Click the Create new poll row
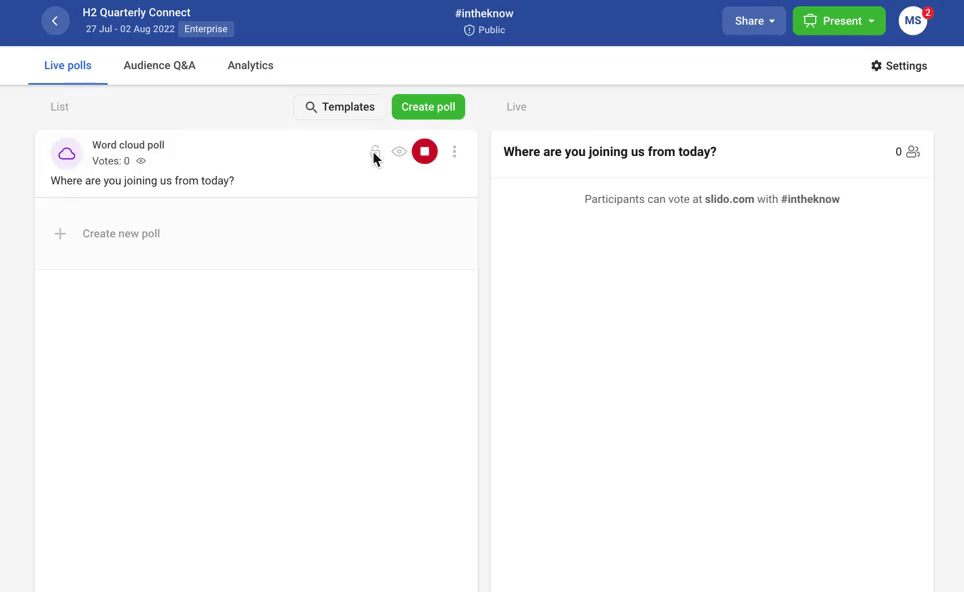 click(x=256, y=234)
